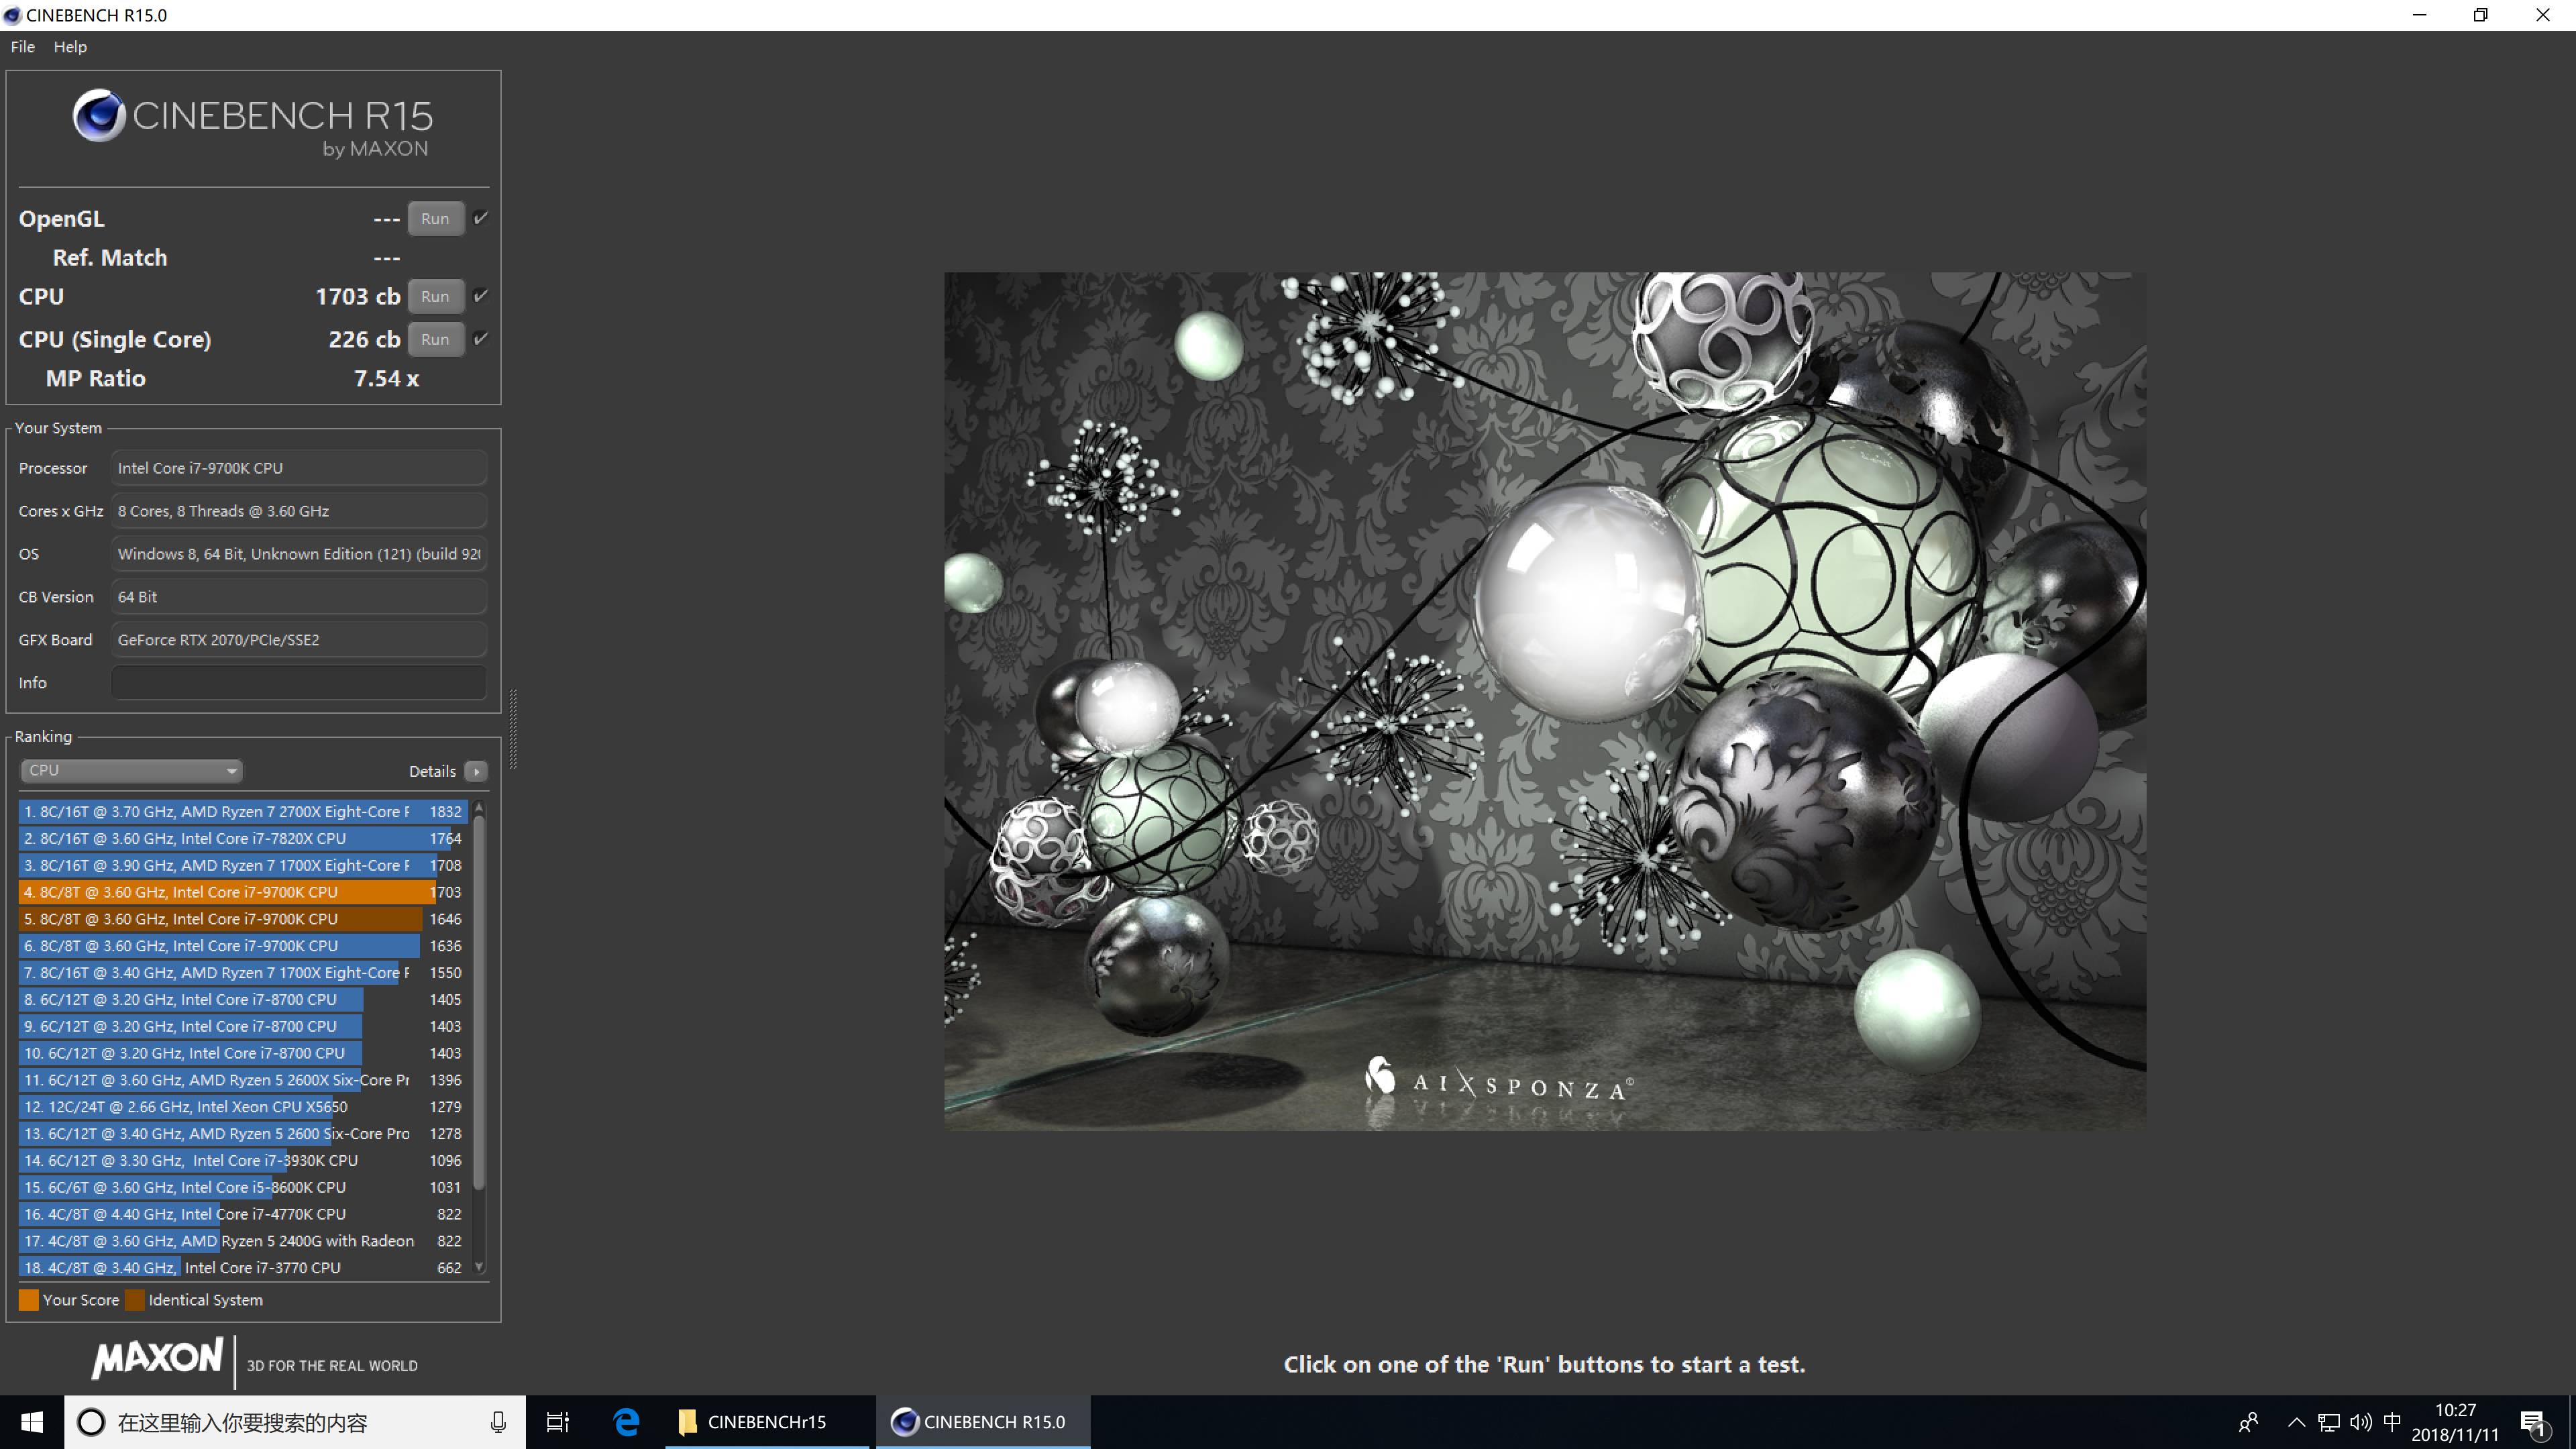The image size is (2576, 1449).
Task: Toggle the CPU test checkbox
Action: tap(481, 296)
